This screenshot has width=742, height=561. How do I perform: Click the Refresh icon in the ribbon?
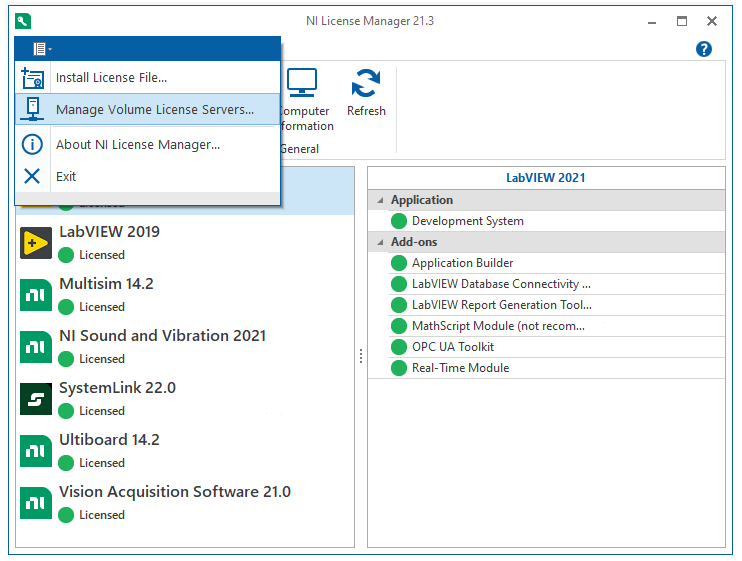point(366,84)
